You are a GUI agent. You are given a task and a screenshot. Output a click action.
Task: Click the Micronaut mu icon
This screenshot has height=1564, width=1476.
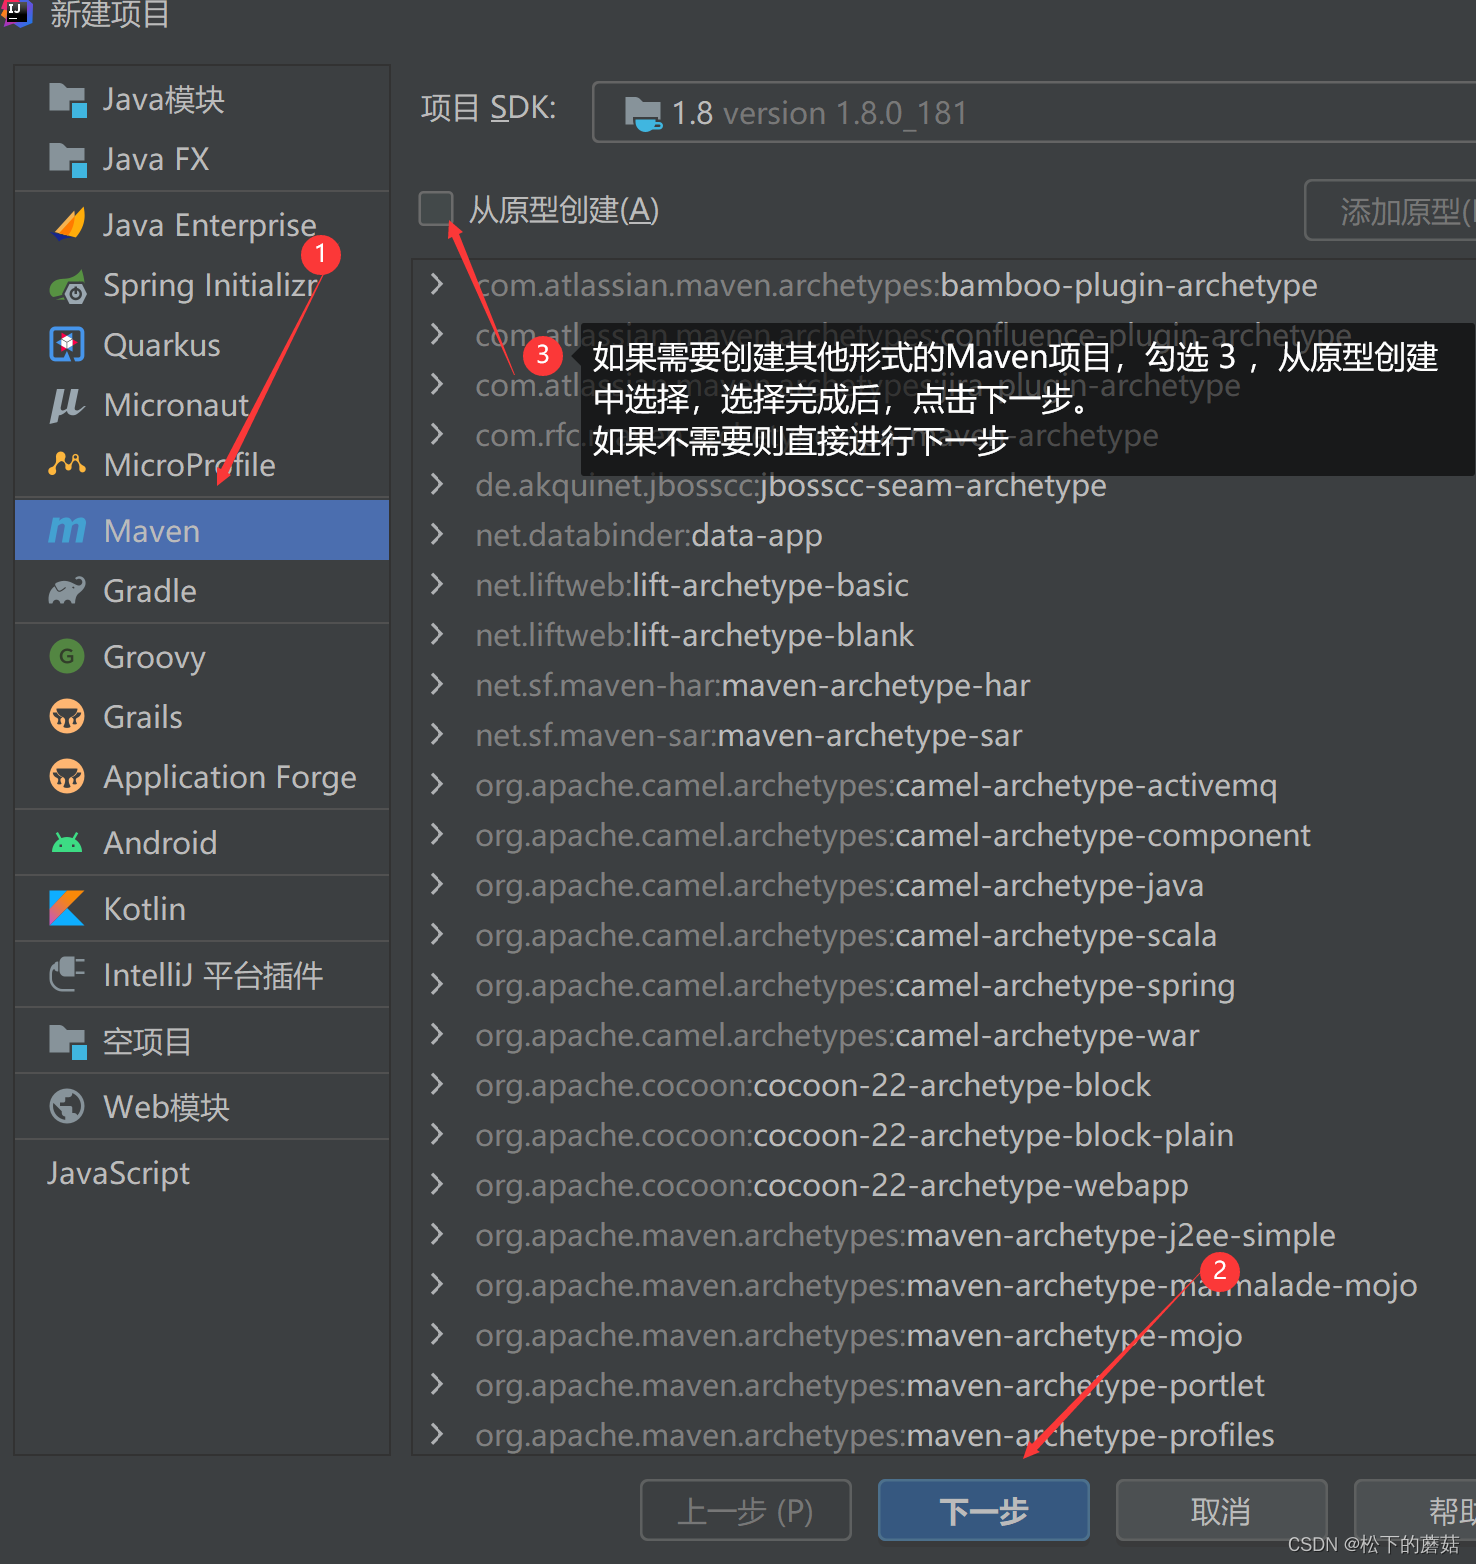point(67,404)
